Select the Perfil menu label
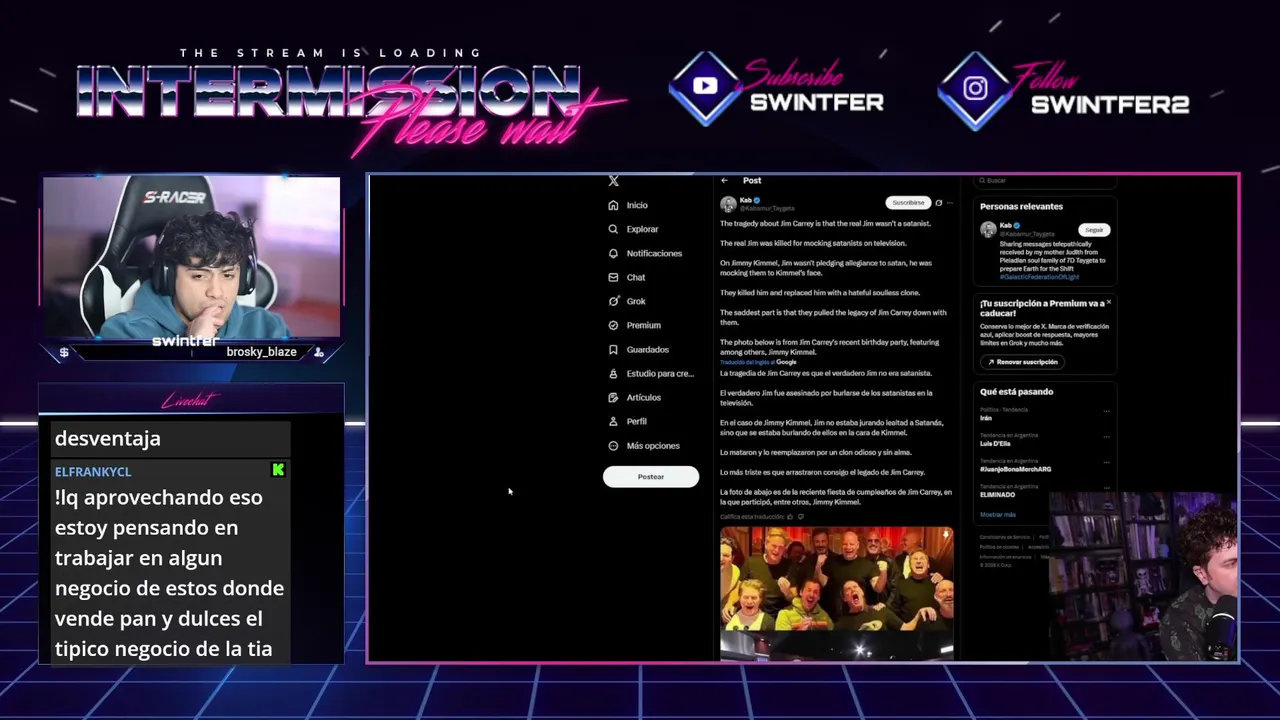The width and height of the screenshot is (1280, 720). coord(636,421)
